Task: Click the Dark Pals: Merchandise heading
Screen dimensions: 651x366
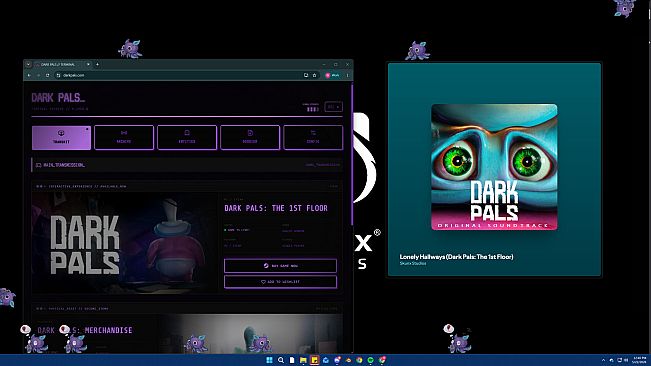Action: [85, 330]
